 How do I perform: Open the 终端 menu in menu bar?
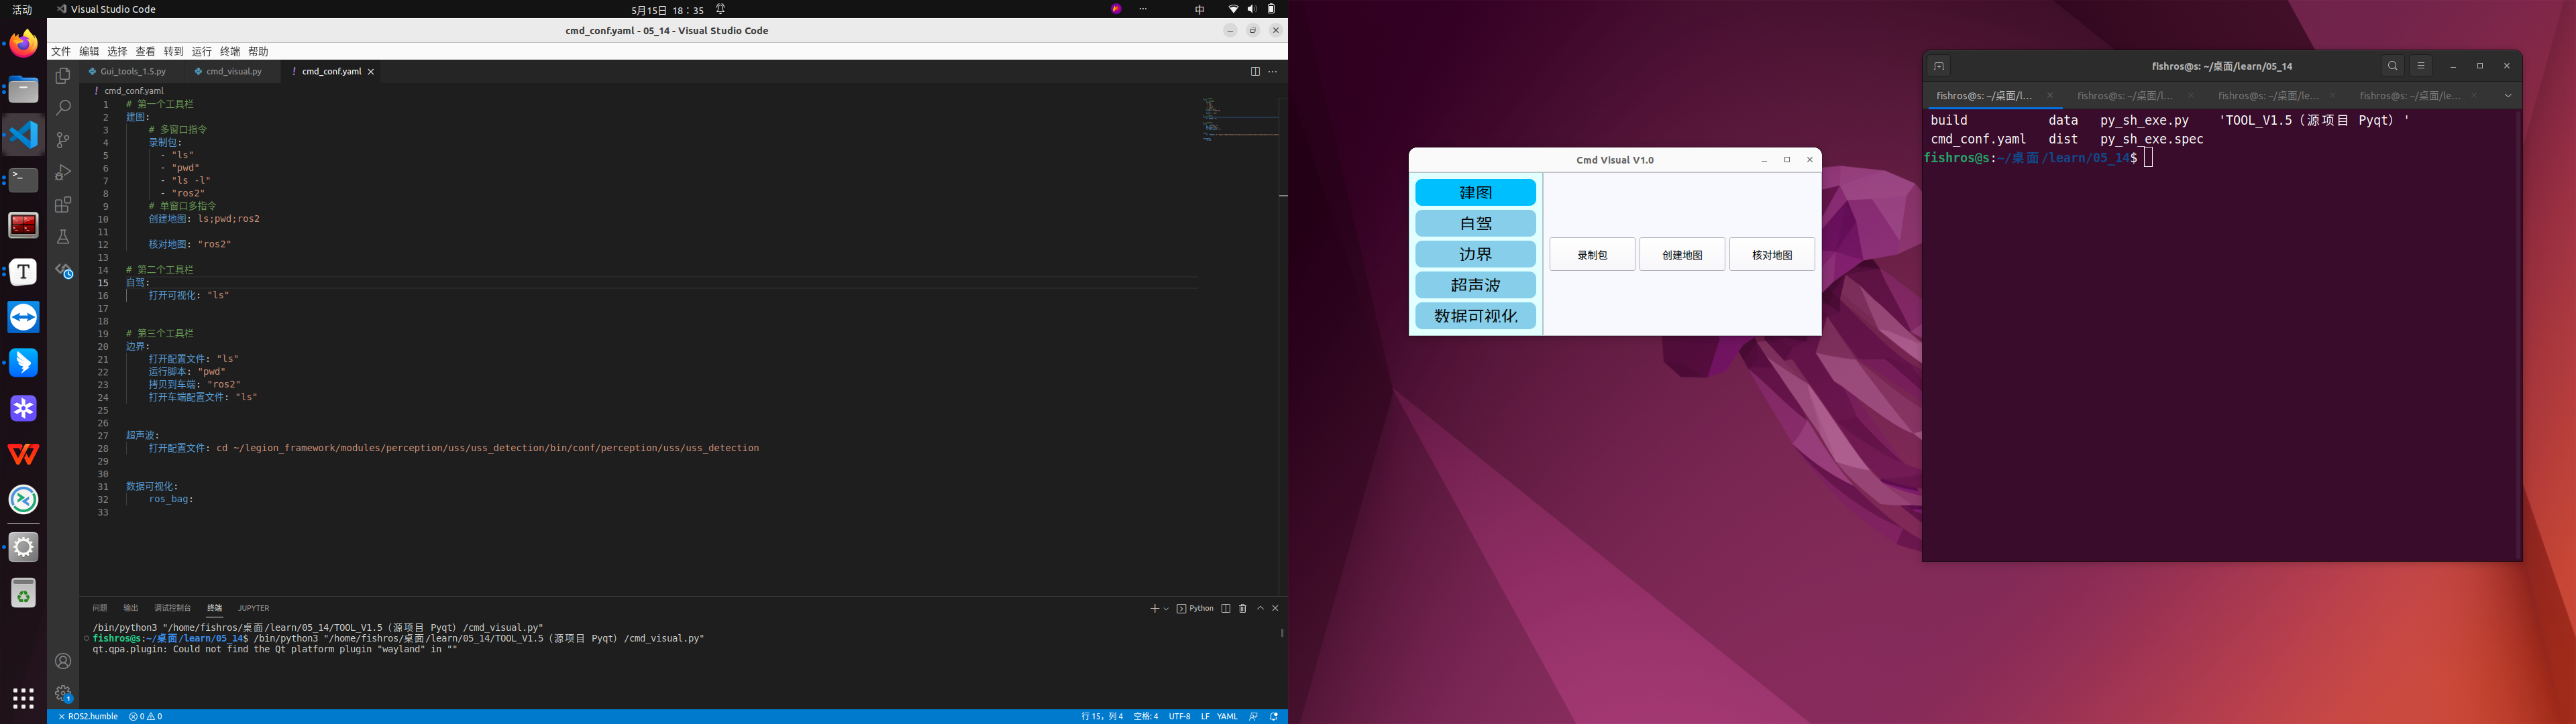point(230,51)
